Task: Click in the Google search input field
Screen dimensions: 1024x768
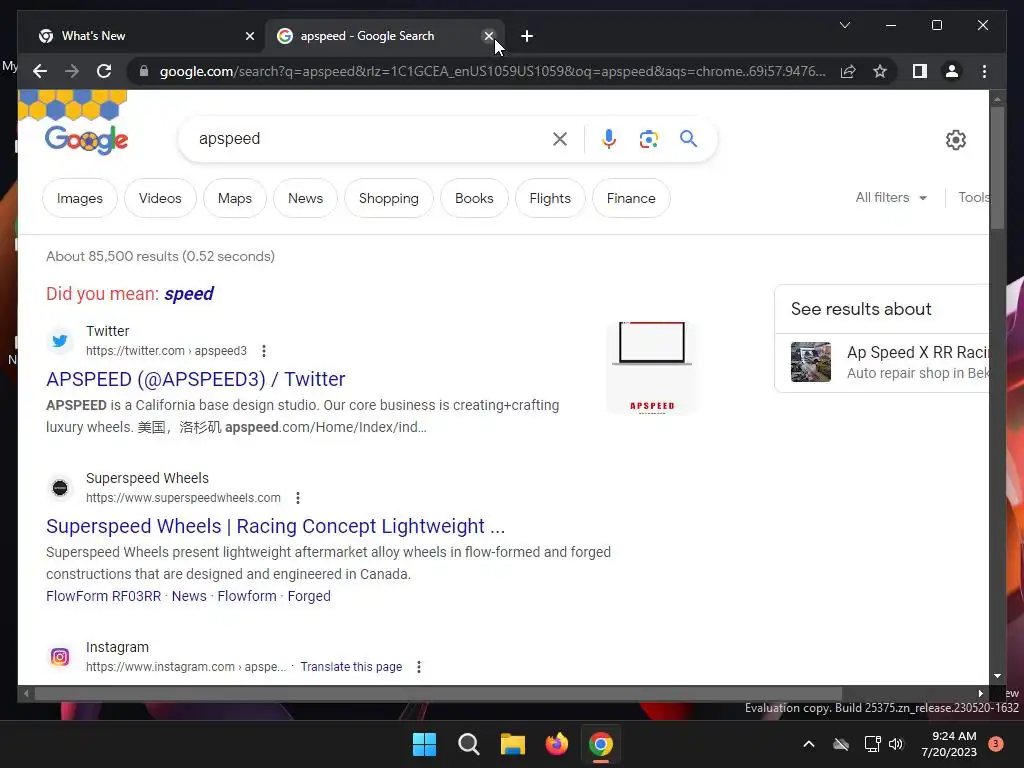Action: click(x=372, y=139)
